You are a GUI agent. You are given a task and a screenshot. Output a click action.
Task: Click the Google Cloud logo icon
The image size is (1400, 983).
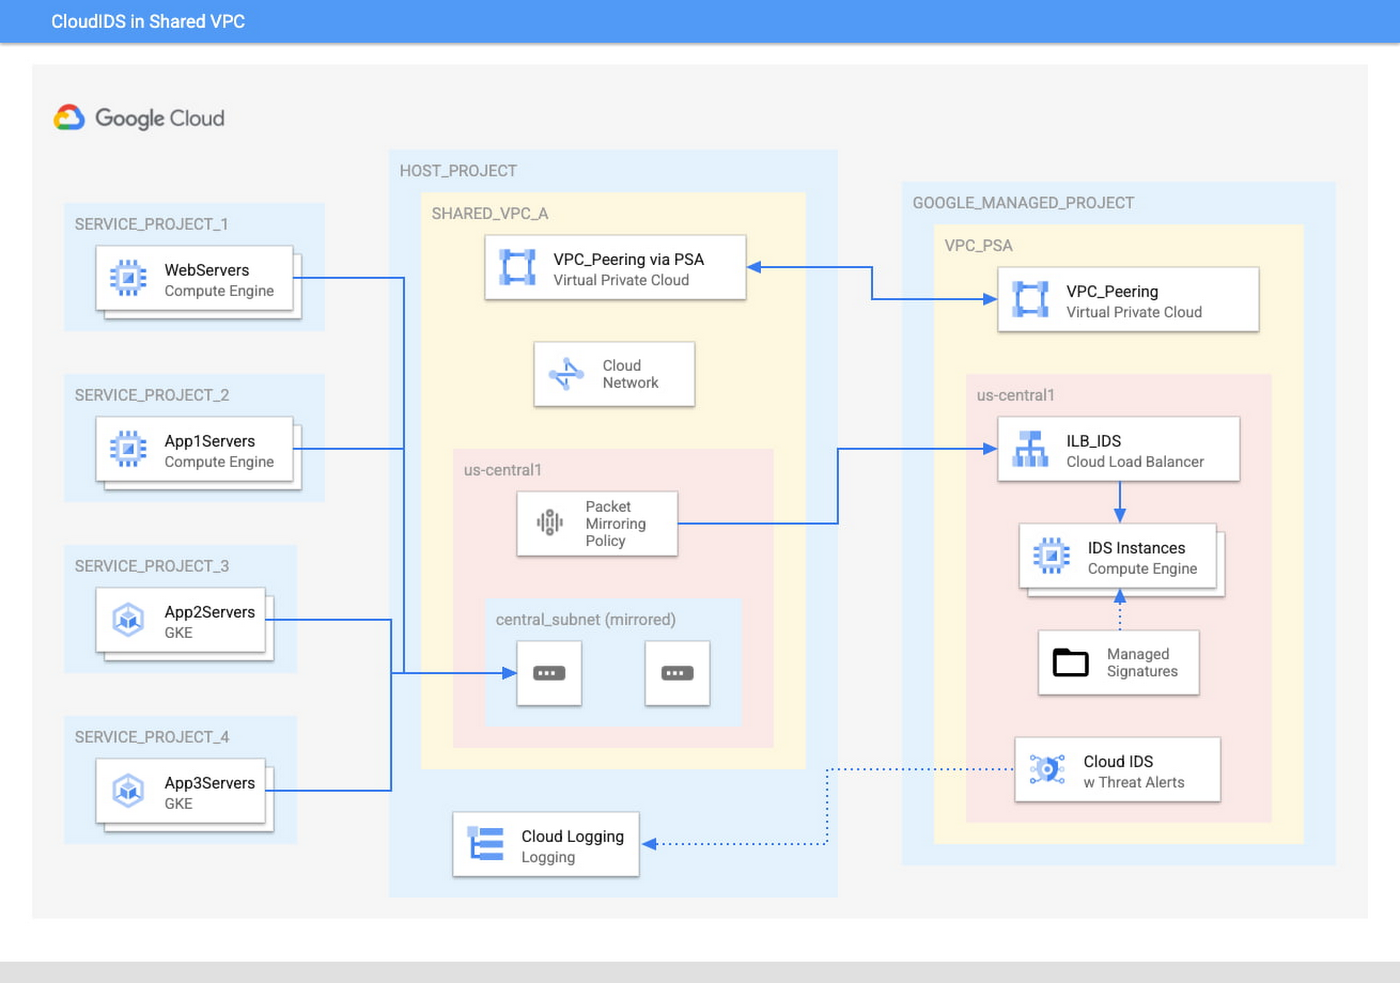tap(69, 118)
